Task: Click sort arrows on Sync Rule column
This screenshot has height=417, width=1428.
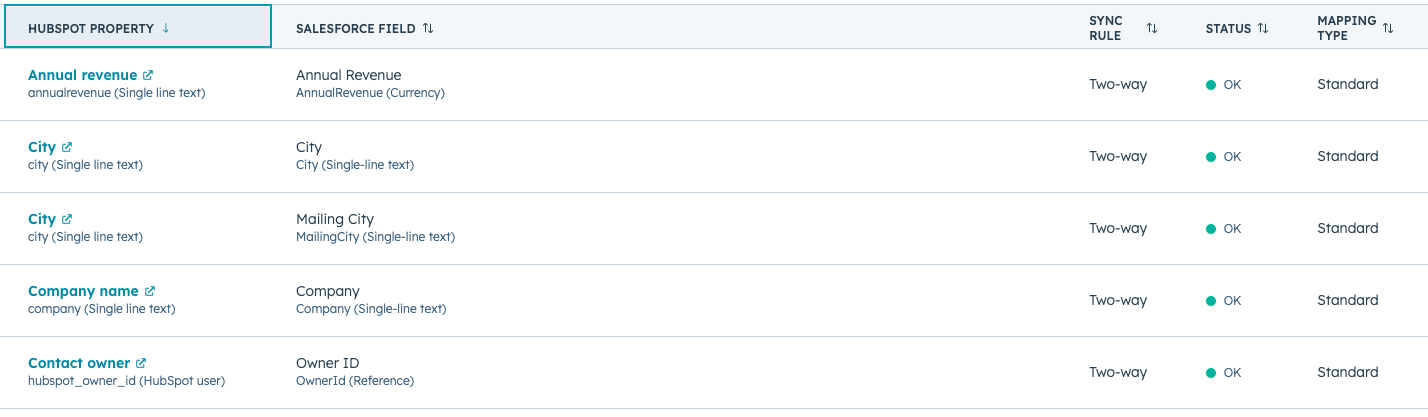Action: (1152, 28)
